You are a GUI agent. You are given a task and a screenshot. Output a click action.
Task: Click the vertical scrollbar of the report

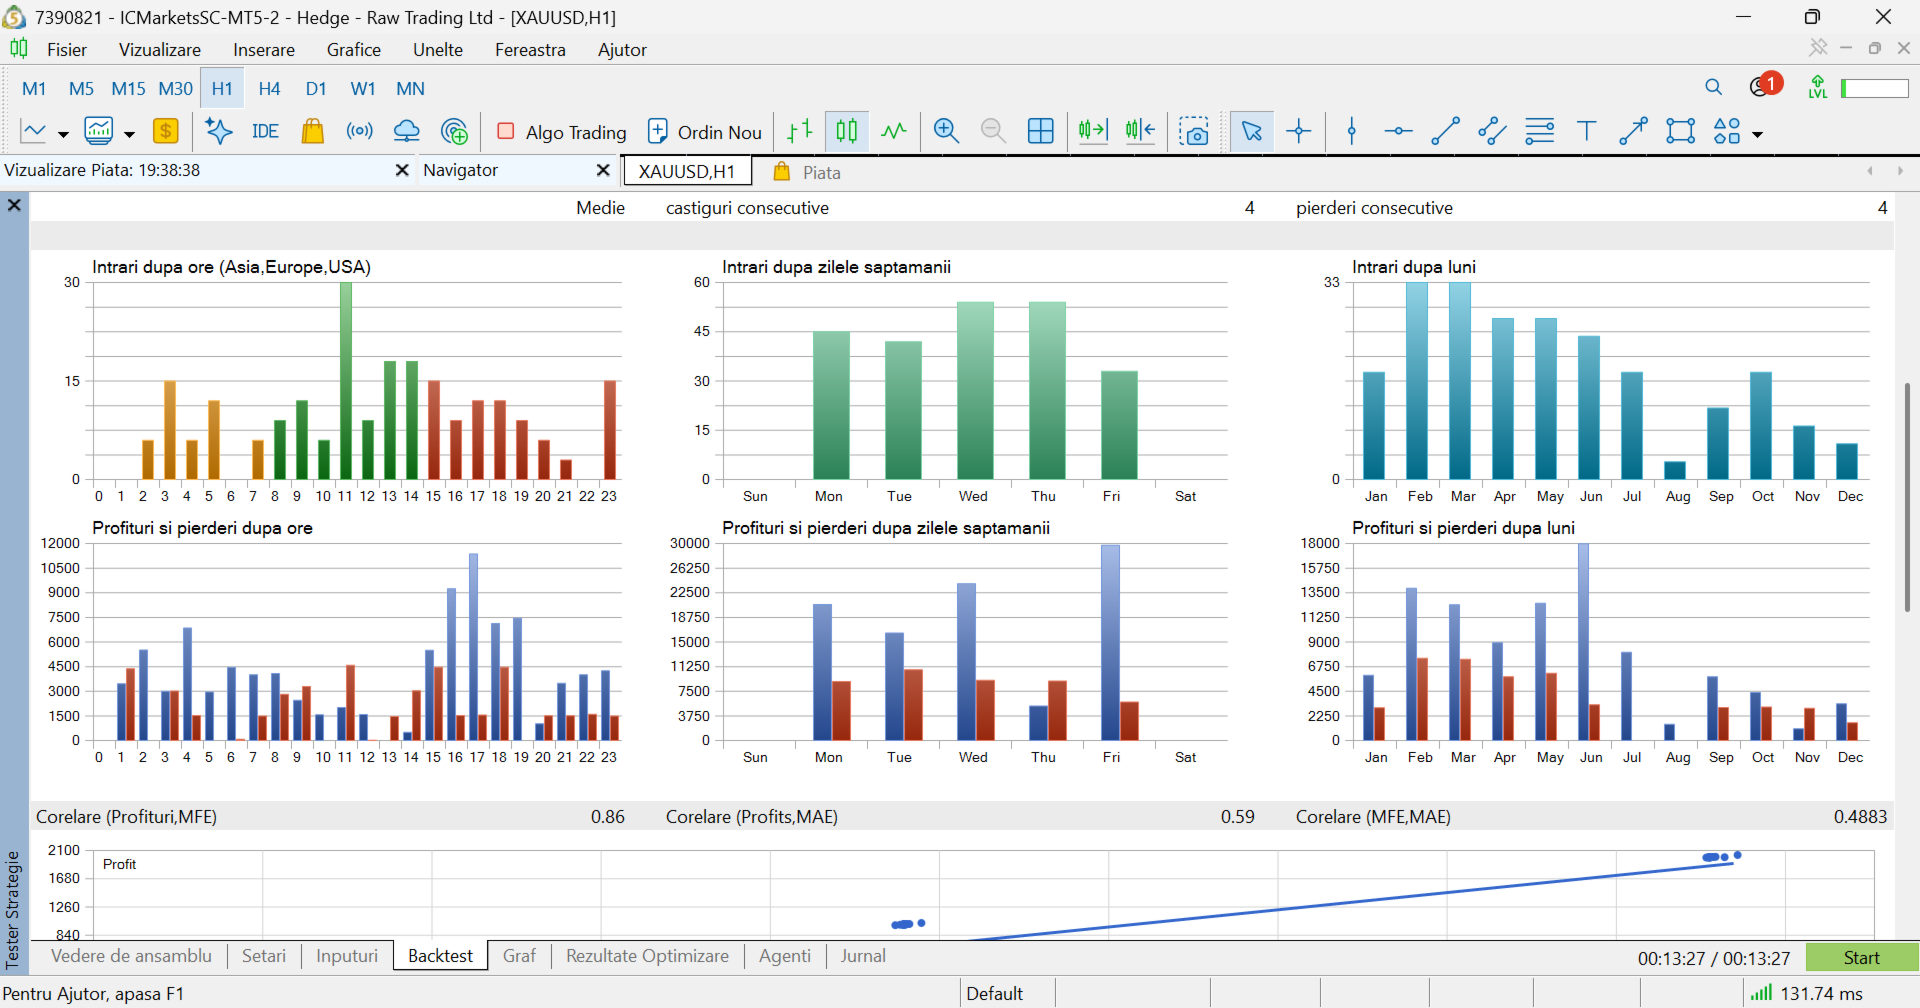tap(1907, 496)
